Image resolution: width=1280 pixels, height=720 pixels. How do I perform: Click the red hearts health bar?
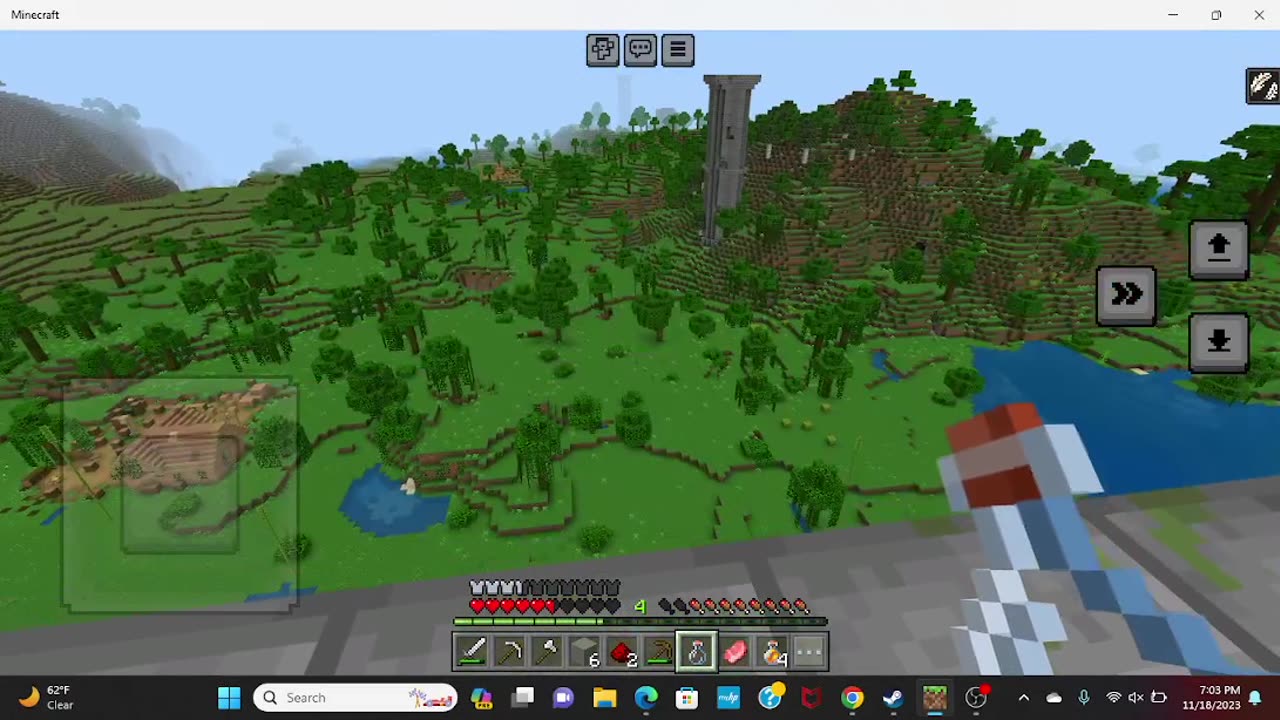pos(545,606)
